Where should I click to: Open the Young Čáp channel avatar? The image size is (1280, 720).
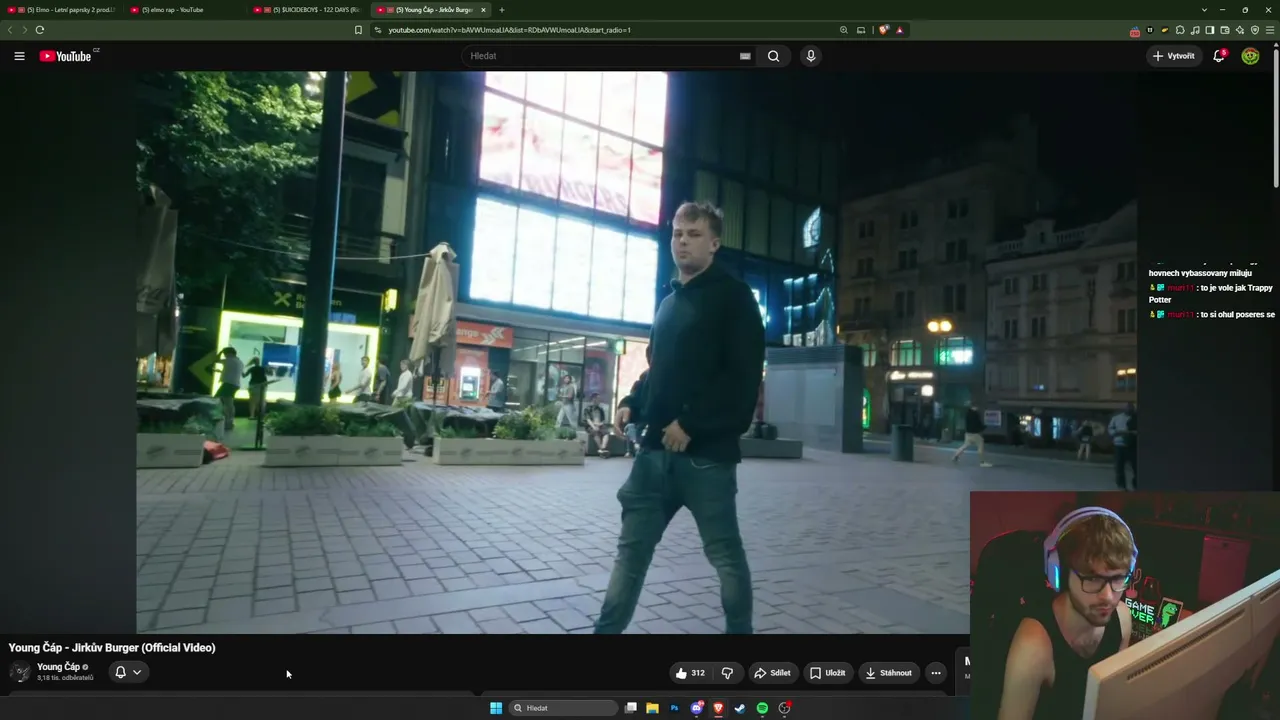[19, 672]
